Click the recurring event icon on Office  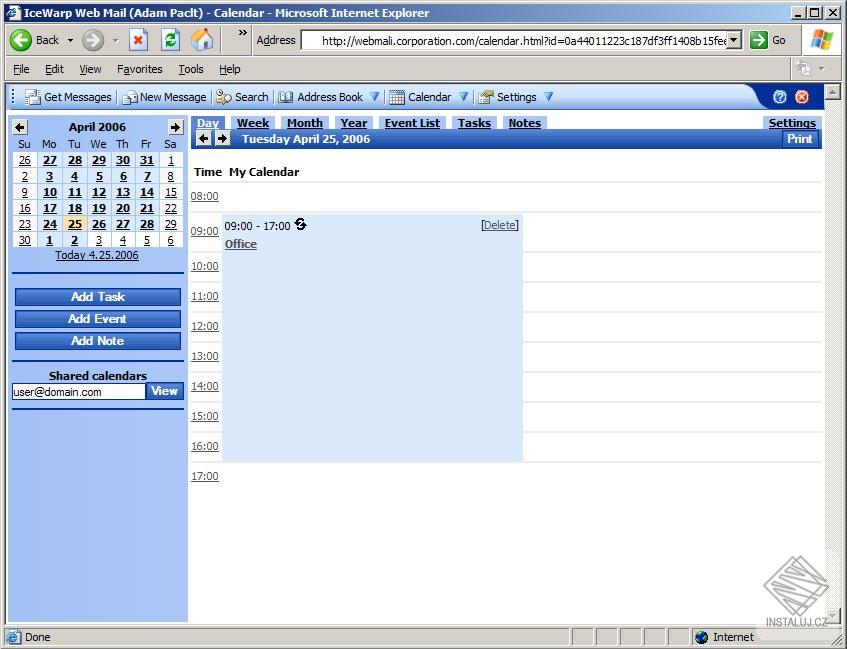(x=300, y=224)
